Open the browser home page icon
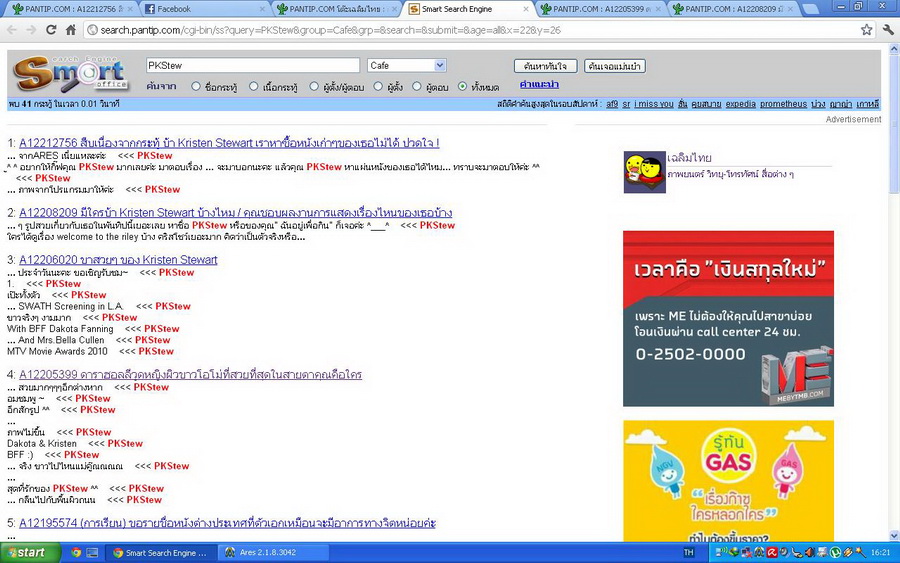Screen dimensions: 900x563 tap(71, 30)
